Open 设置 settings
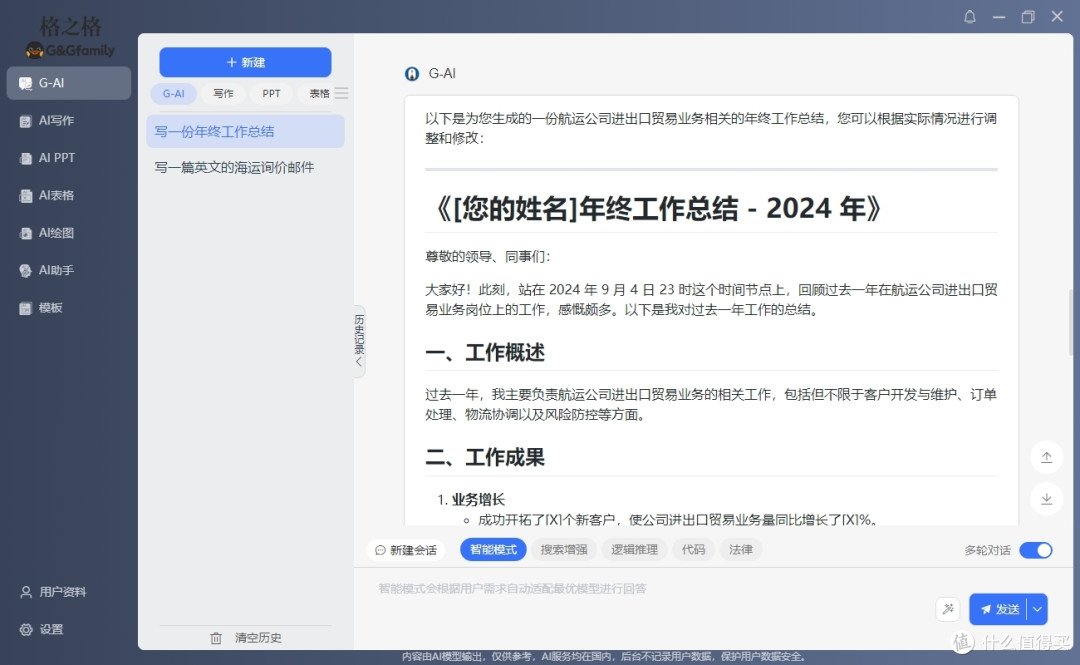This screenshot has height=665, width=1080. 42,629
